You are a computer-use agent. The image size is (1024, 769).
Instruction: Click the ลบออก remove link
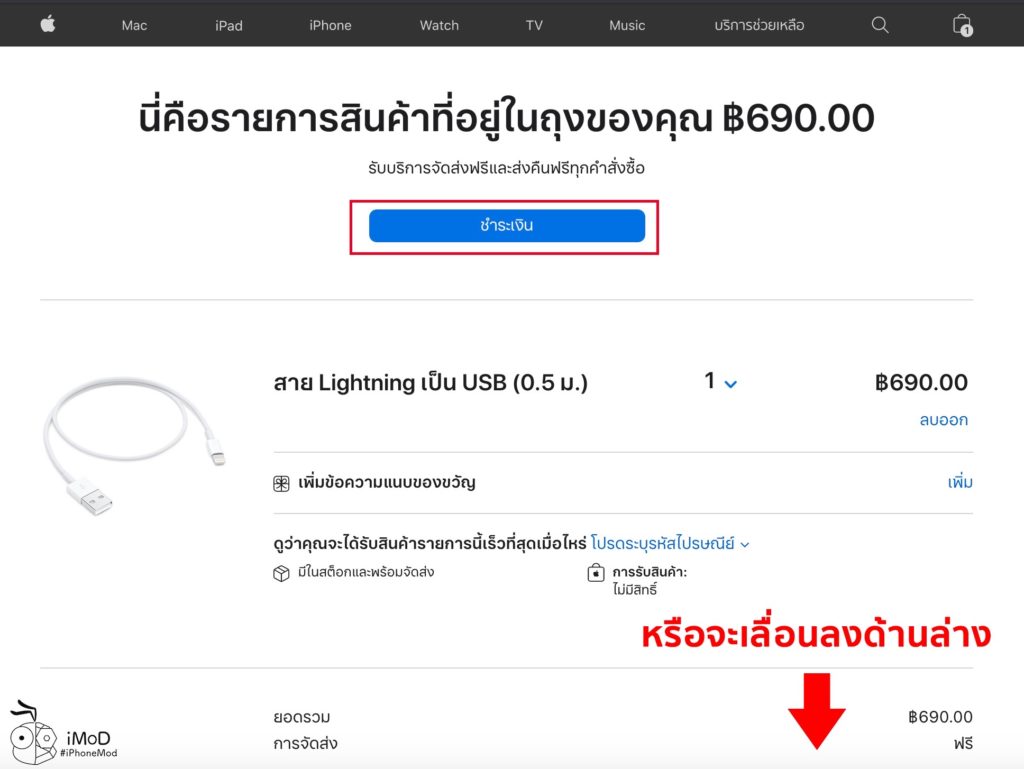pos(944,420)
